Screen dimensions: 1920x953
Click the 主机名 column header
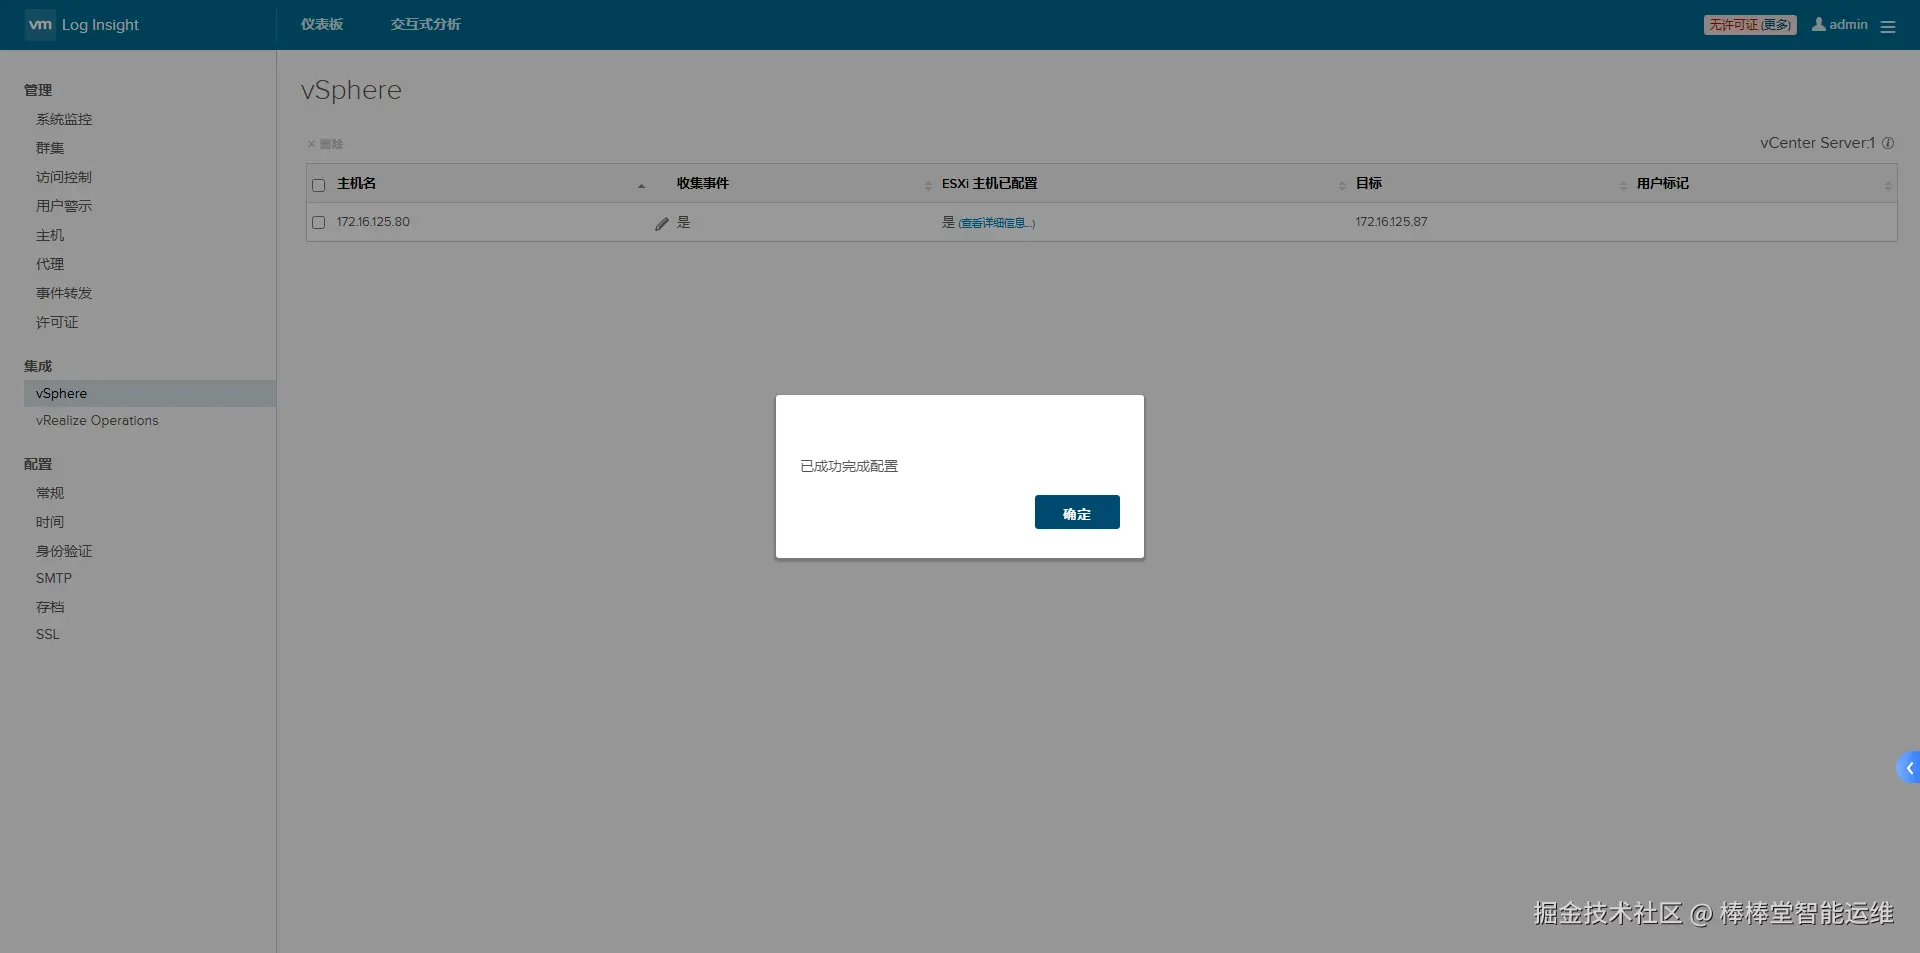point(357,184)
